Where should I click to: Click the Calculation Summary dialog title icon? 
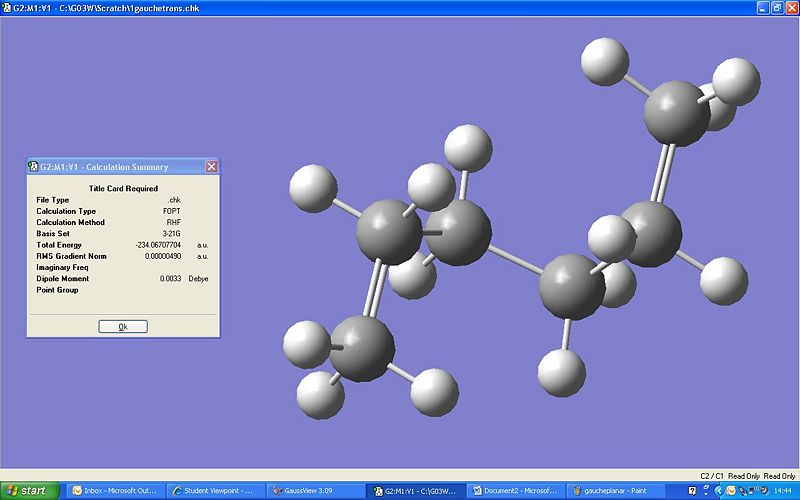tap(33, 166)
